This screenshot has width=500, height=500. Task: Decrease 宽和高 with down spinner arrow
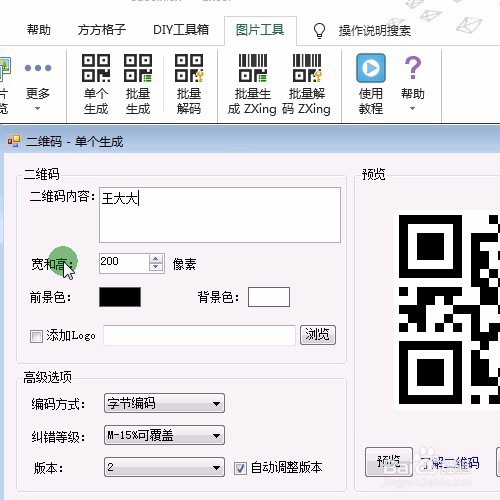click(x=156, y=267)
